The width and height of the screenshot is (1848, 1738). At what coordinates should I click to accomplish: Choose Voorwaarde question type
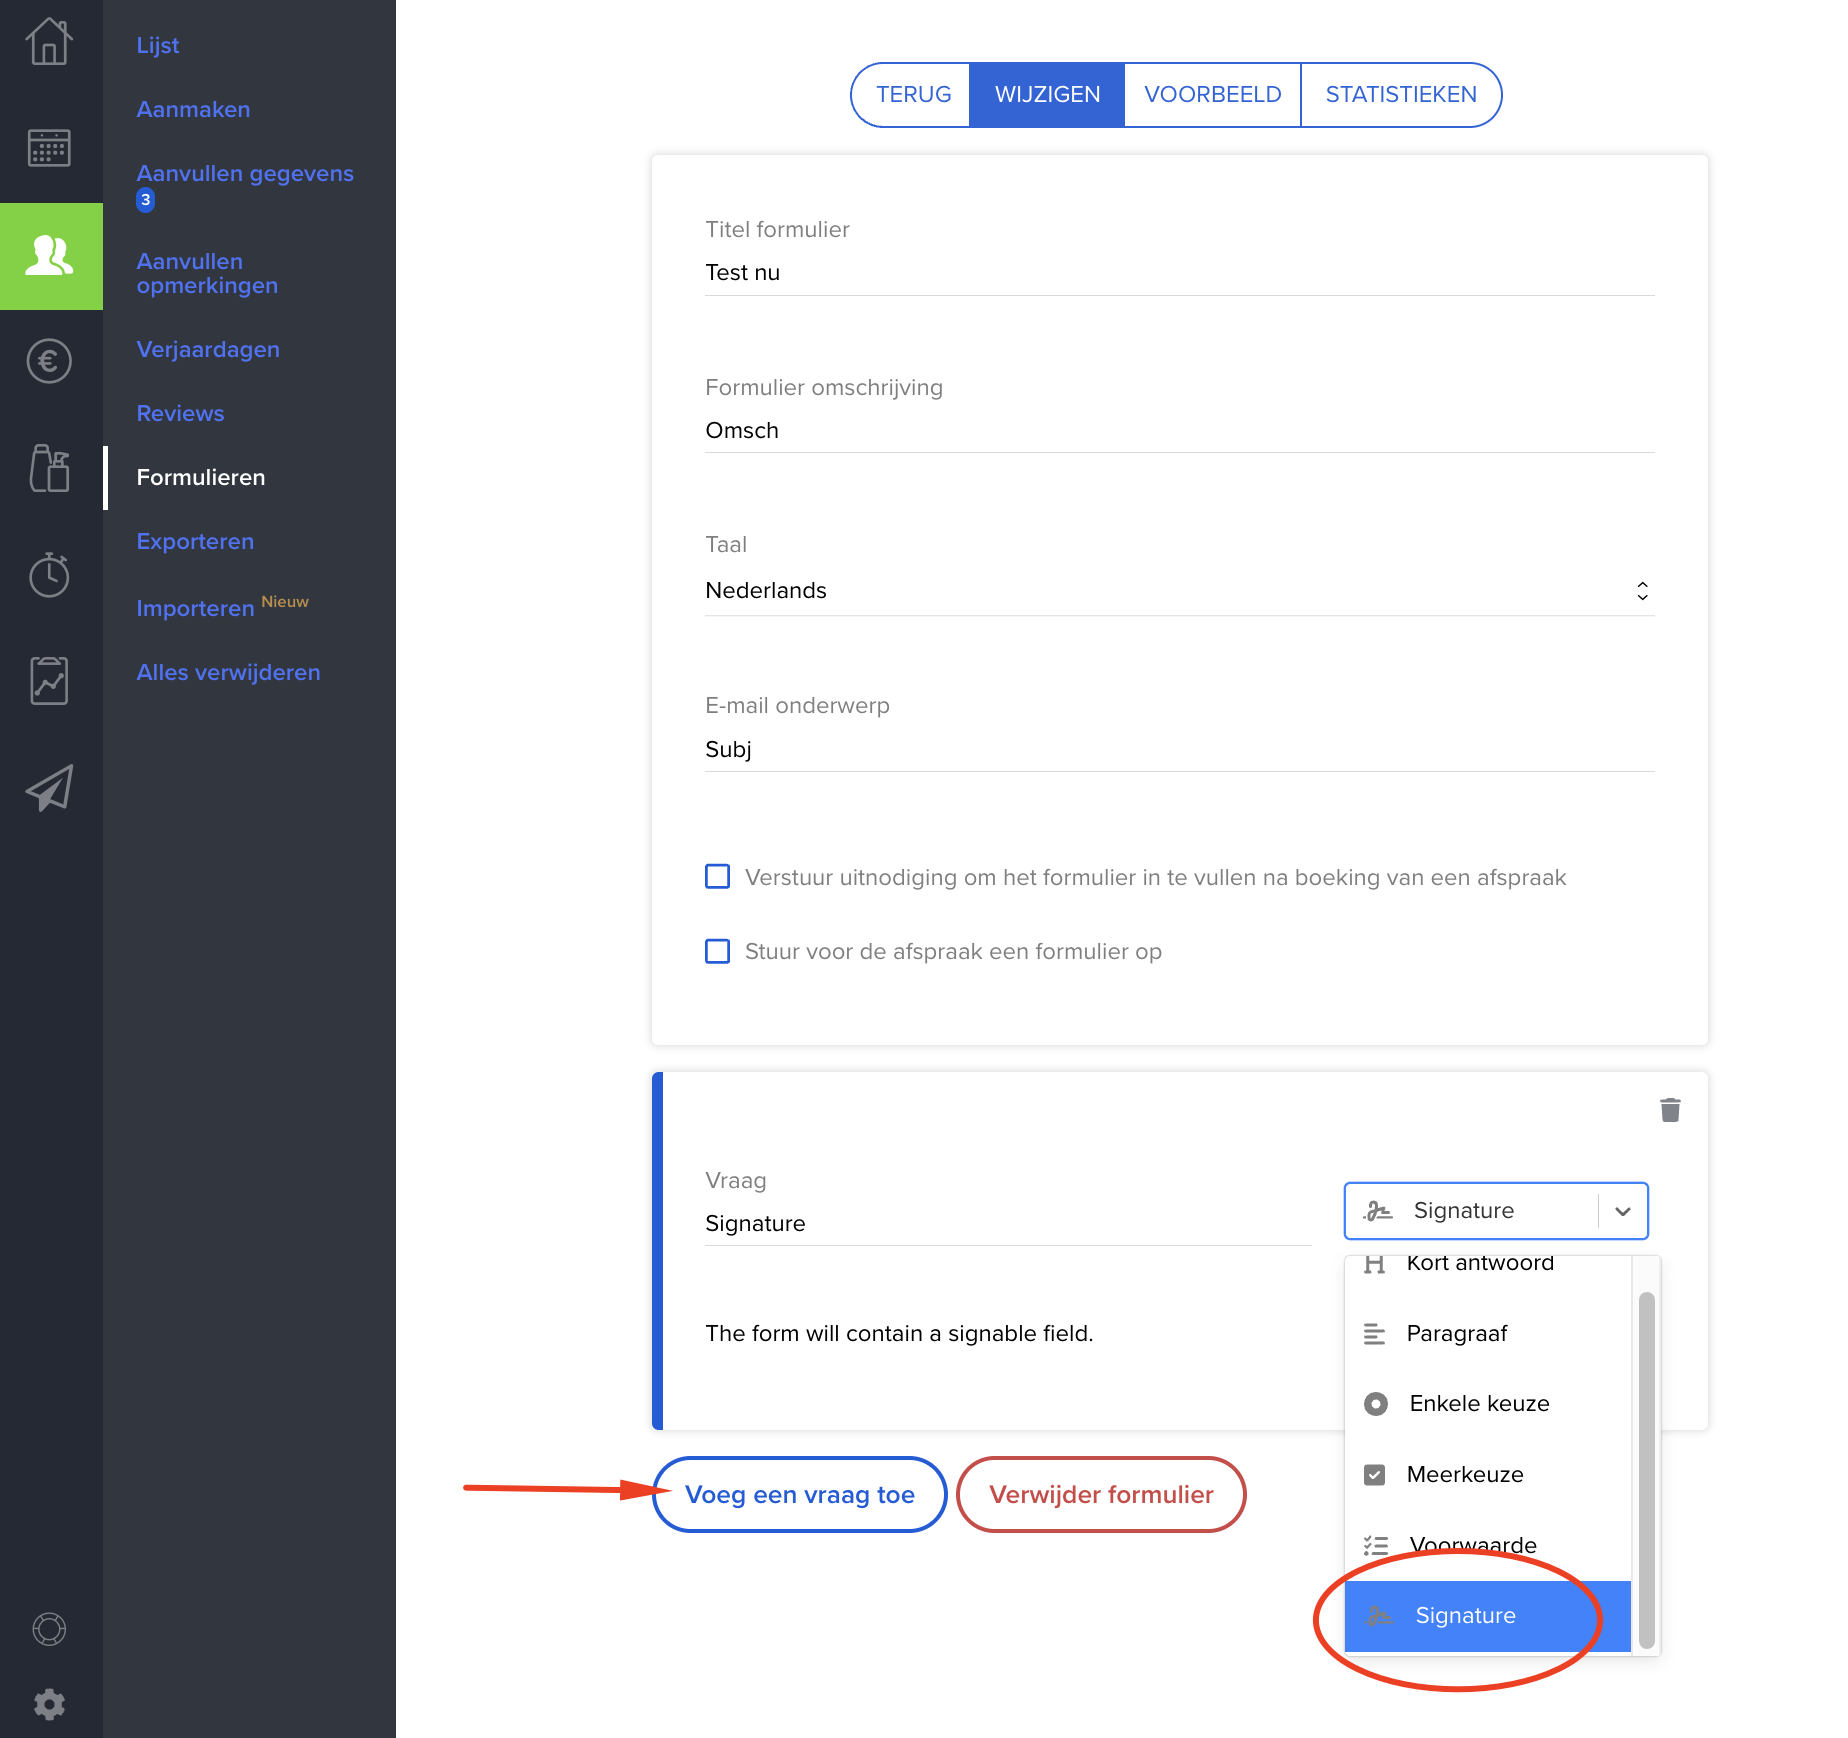(1488, 1546)
